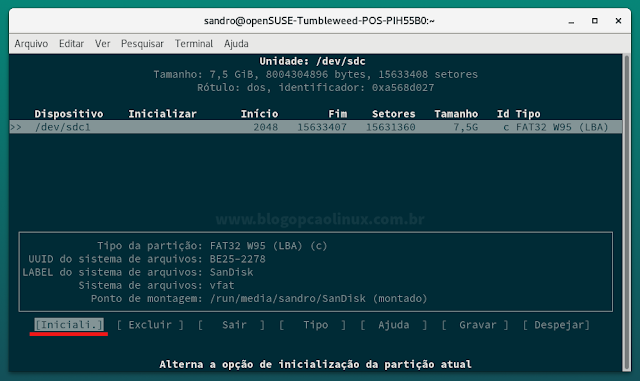Choose the [ Excluir ] option
Viewport: 640px width, 381px height.
[150, 325]
